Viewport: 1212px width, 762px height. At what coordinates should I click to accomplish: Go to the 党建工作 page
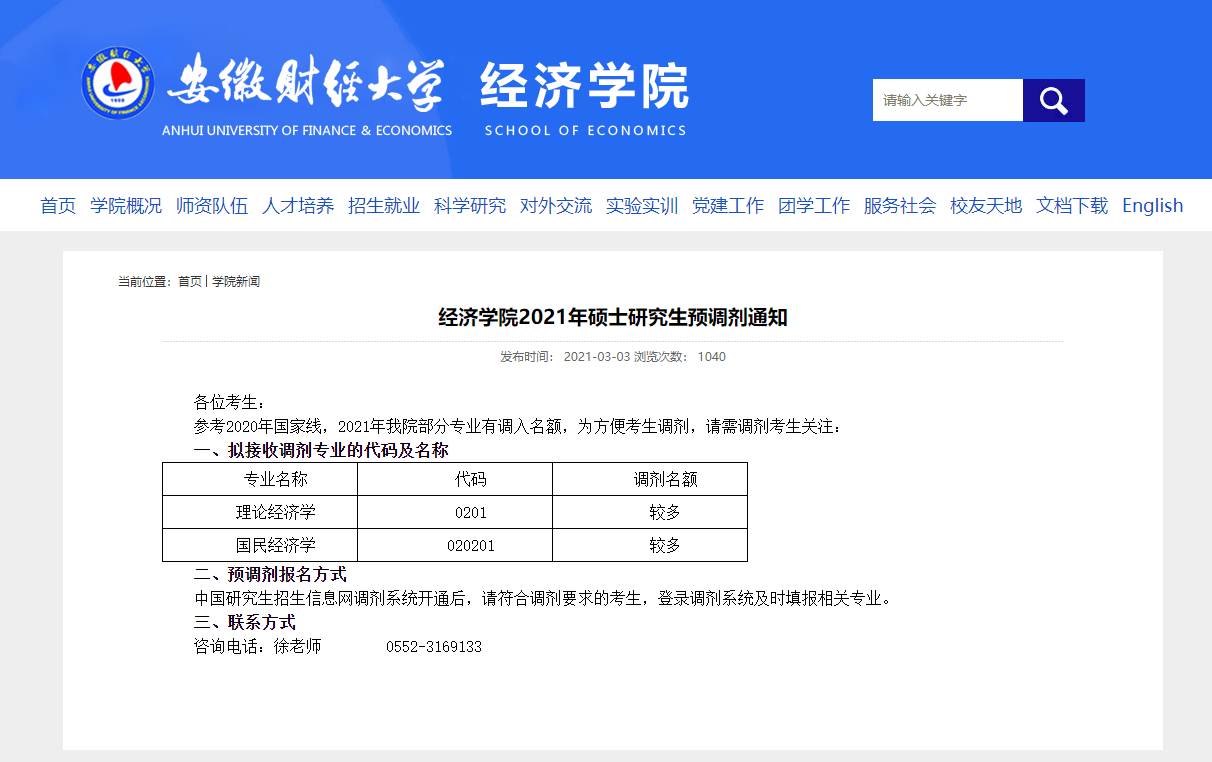(x=728, y=206)
